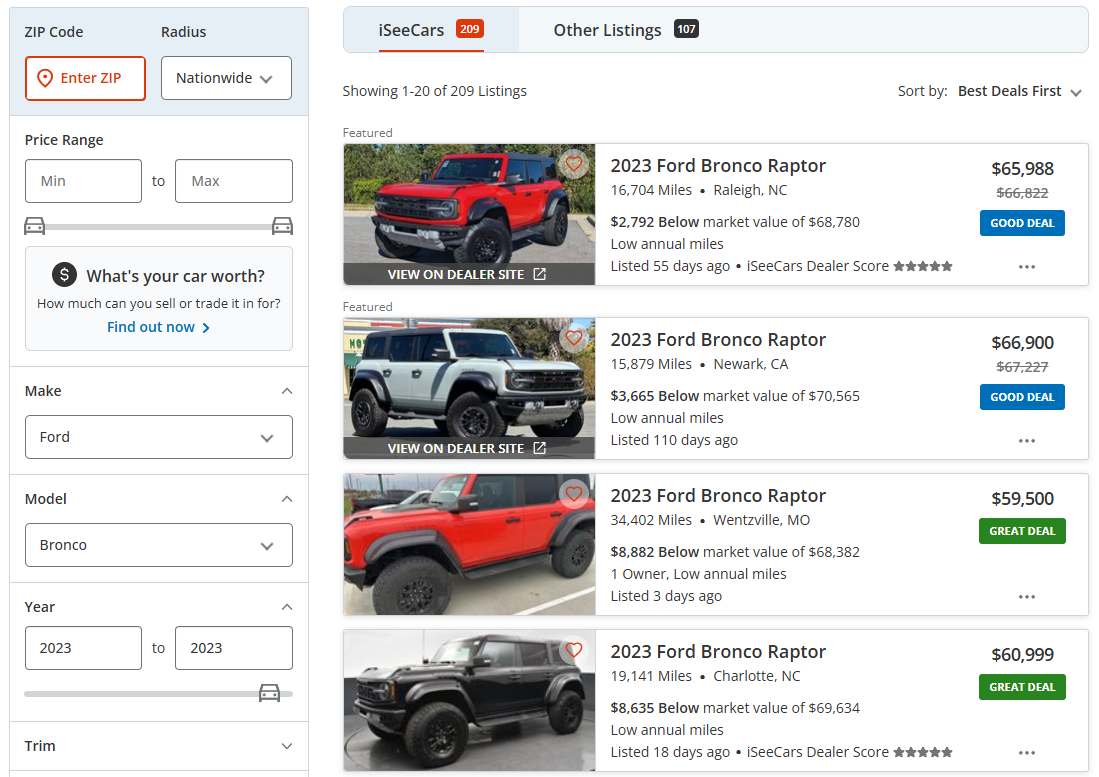Click the price range left car slider handle
This screenshot has width=1099, height=777.
coord(34,226)
